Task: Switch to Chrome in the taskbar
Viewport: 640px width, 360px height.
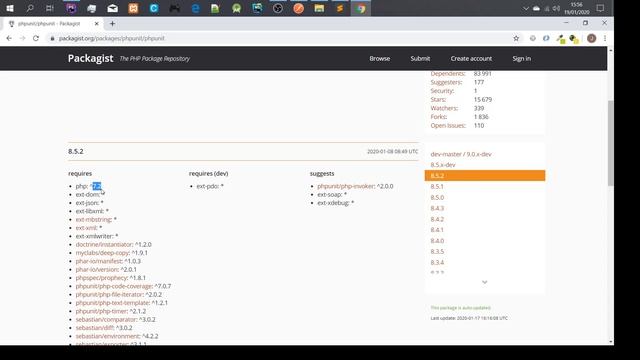Action: pyautogui.click(x=360, y=8)
